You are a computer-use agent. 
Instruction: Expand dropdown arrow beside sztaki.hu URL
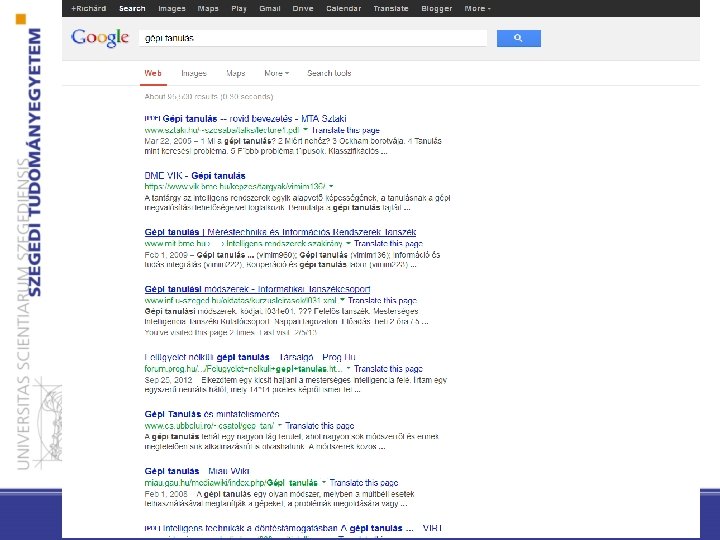point(305,130)
